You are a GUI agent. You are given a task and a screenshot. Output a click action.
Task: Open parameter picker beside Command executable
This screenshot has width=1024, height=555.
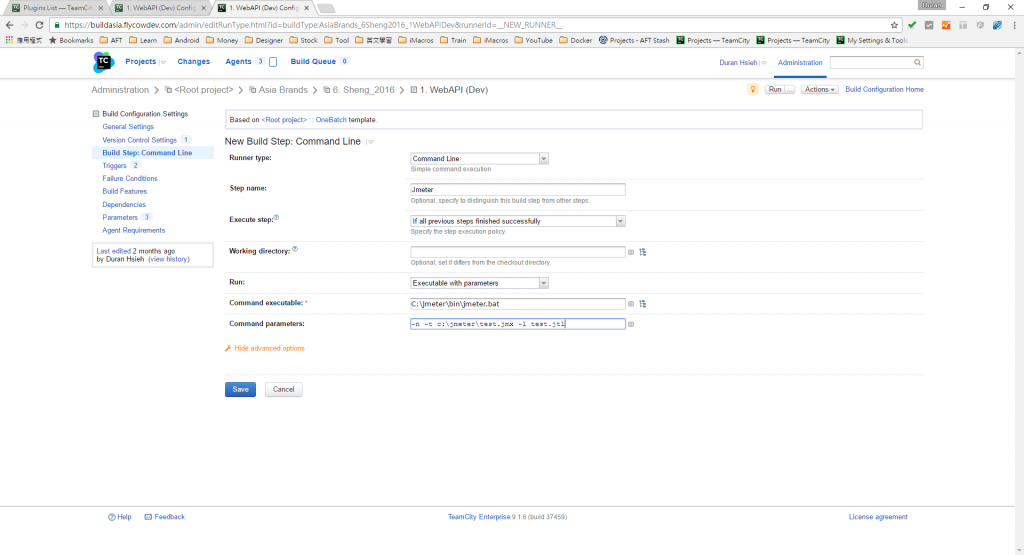[x=631, y=304]
